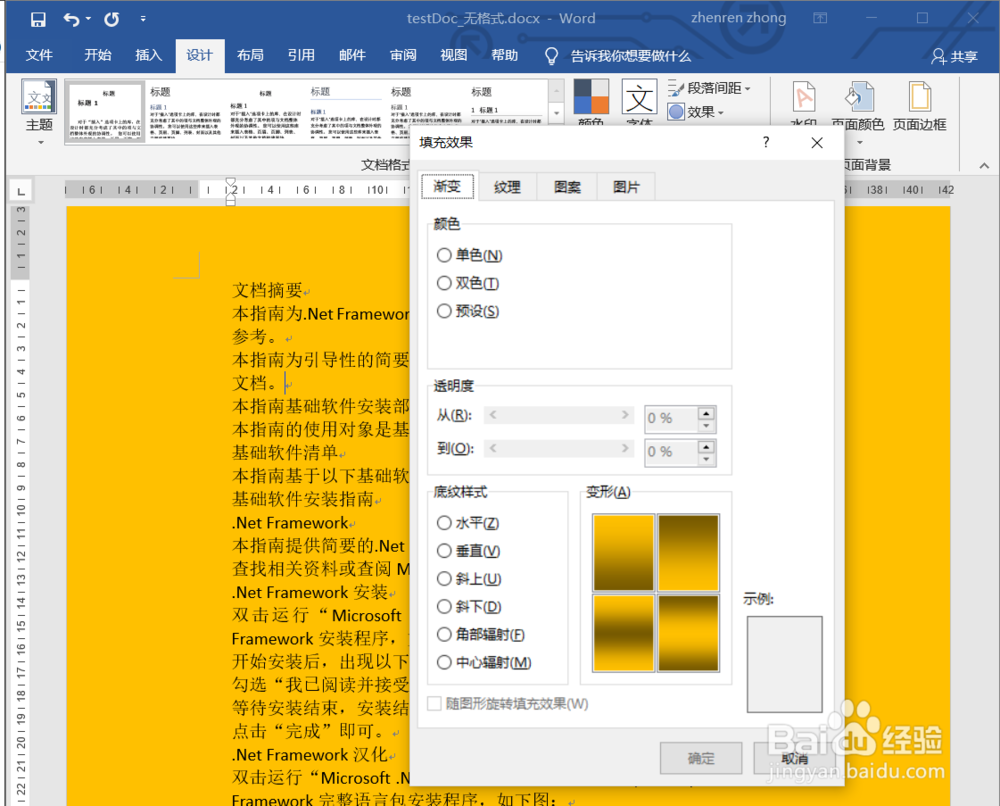Open the 字体 theme fonts button
The image size is (1000, 806).
[x=639, y=102]
